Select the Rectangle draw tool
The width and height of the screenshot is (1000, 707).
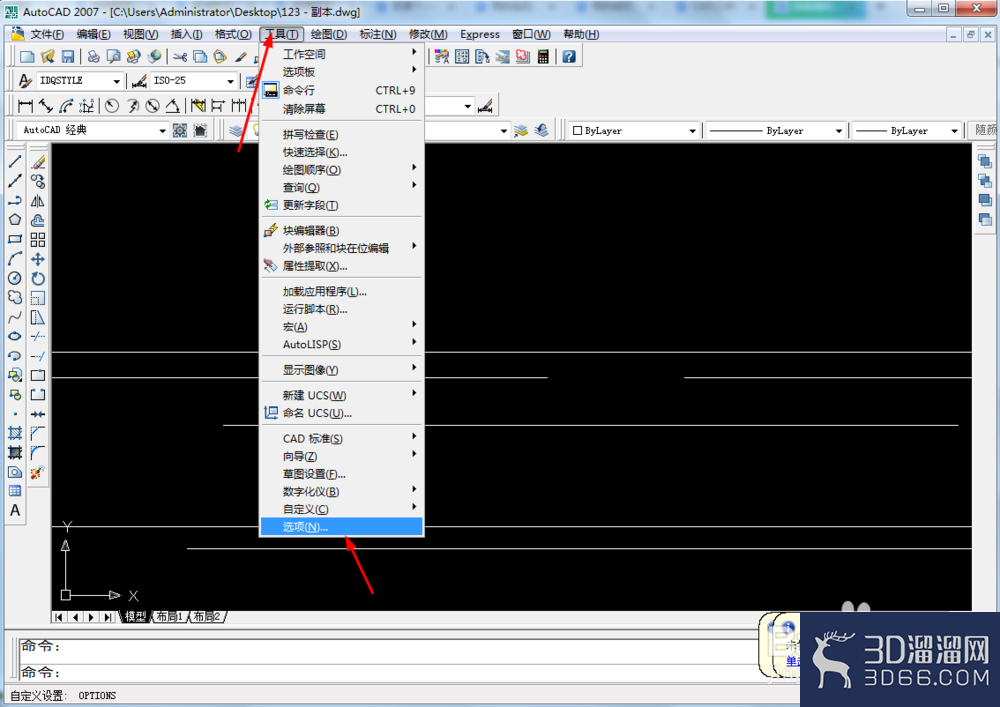(15, 240)
